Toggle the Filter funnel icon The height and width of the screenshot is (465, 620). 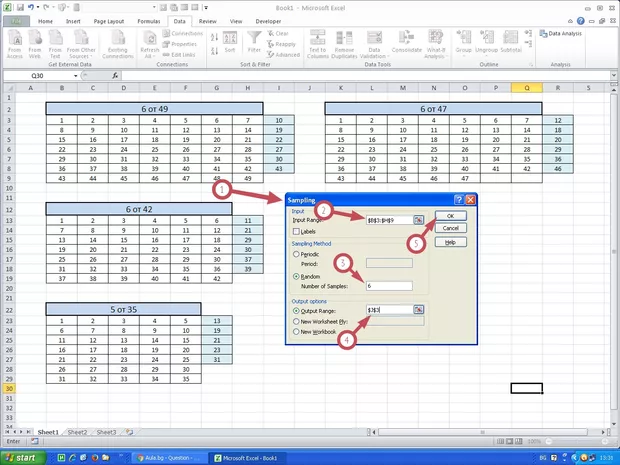click(254, 42)
